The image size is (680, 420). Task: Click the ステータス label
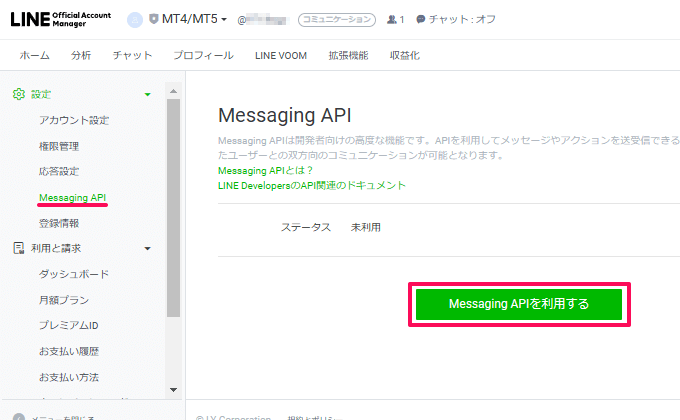coord(306,227)
